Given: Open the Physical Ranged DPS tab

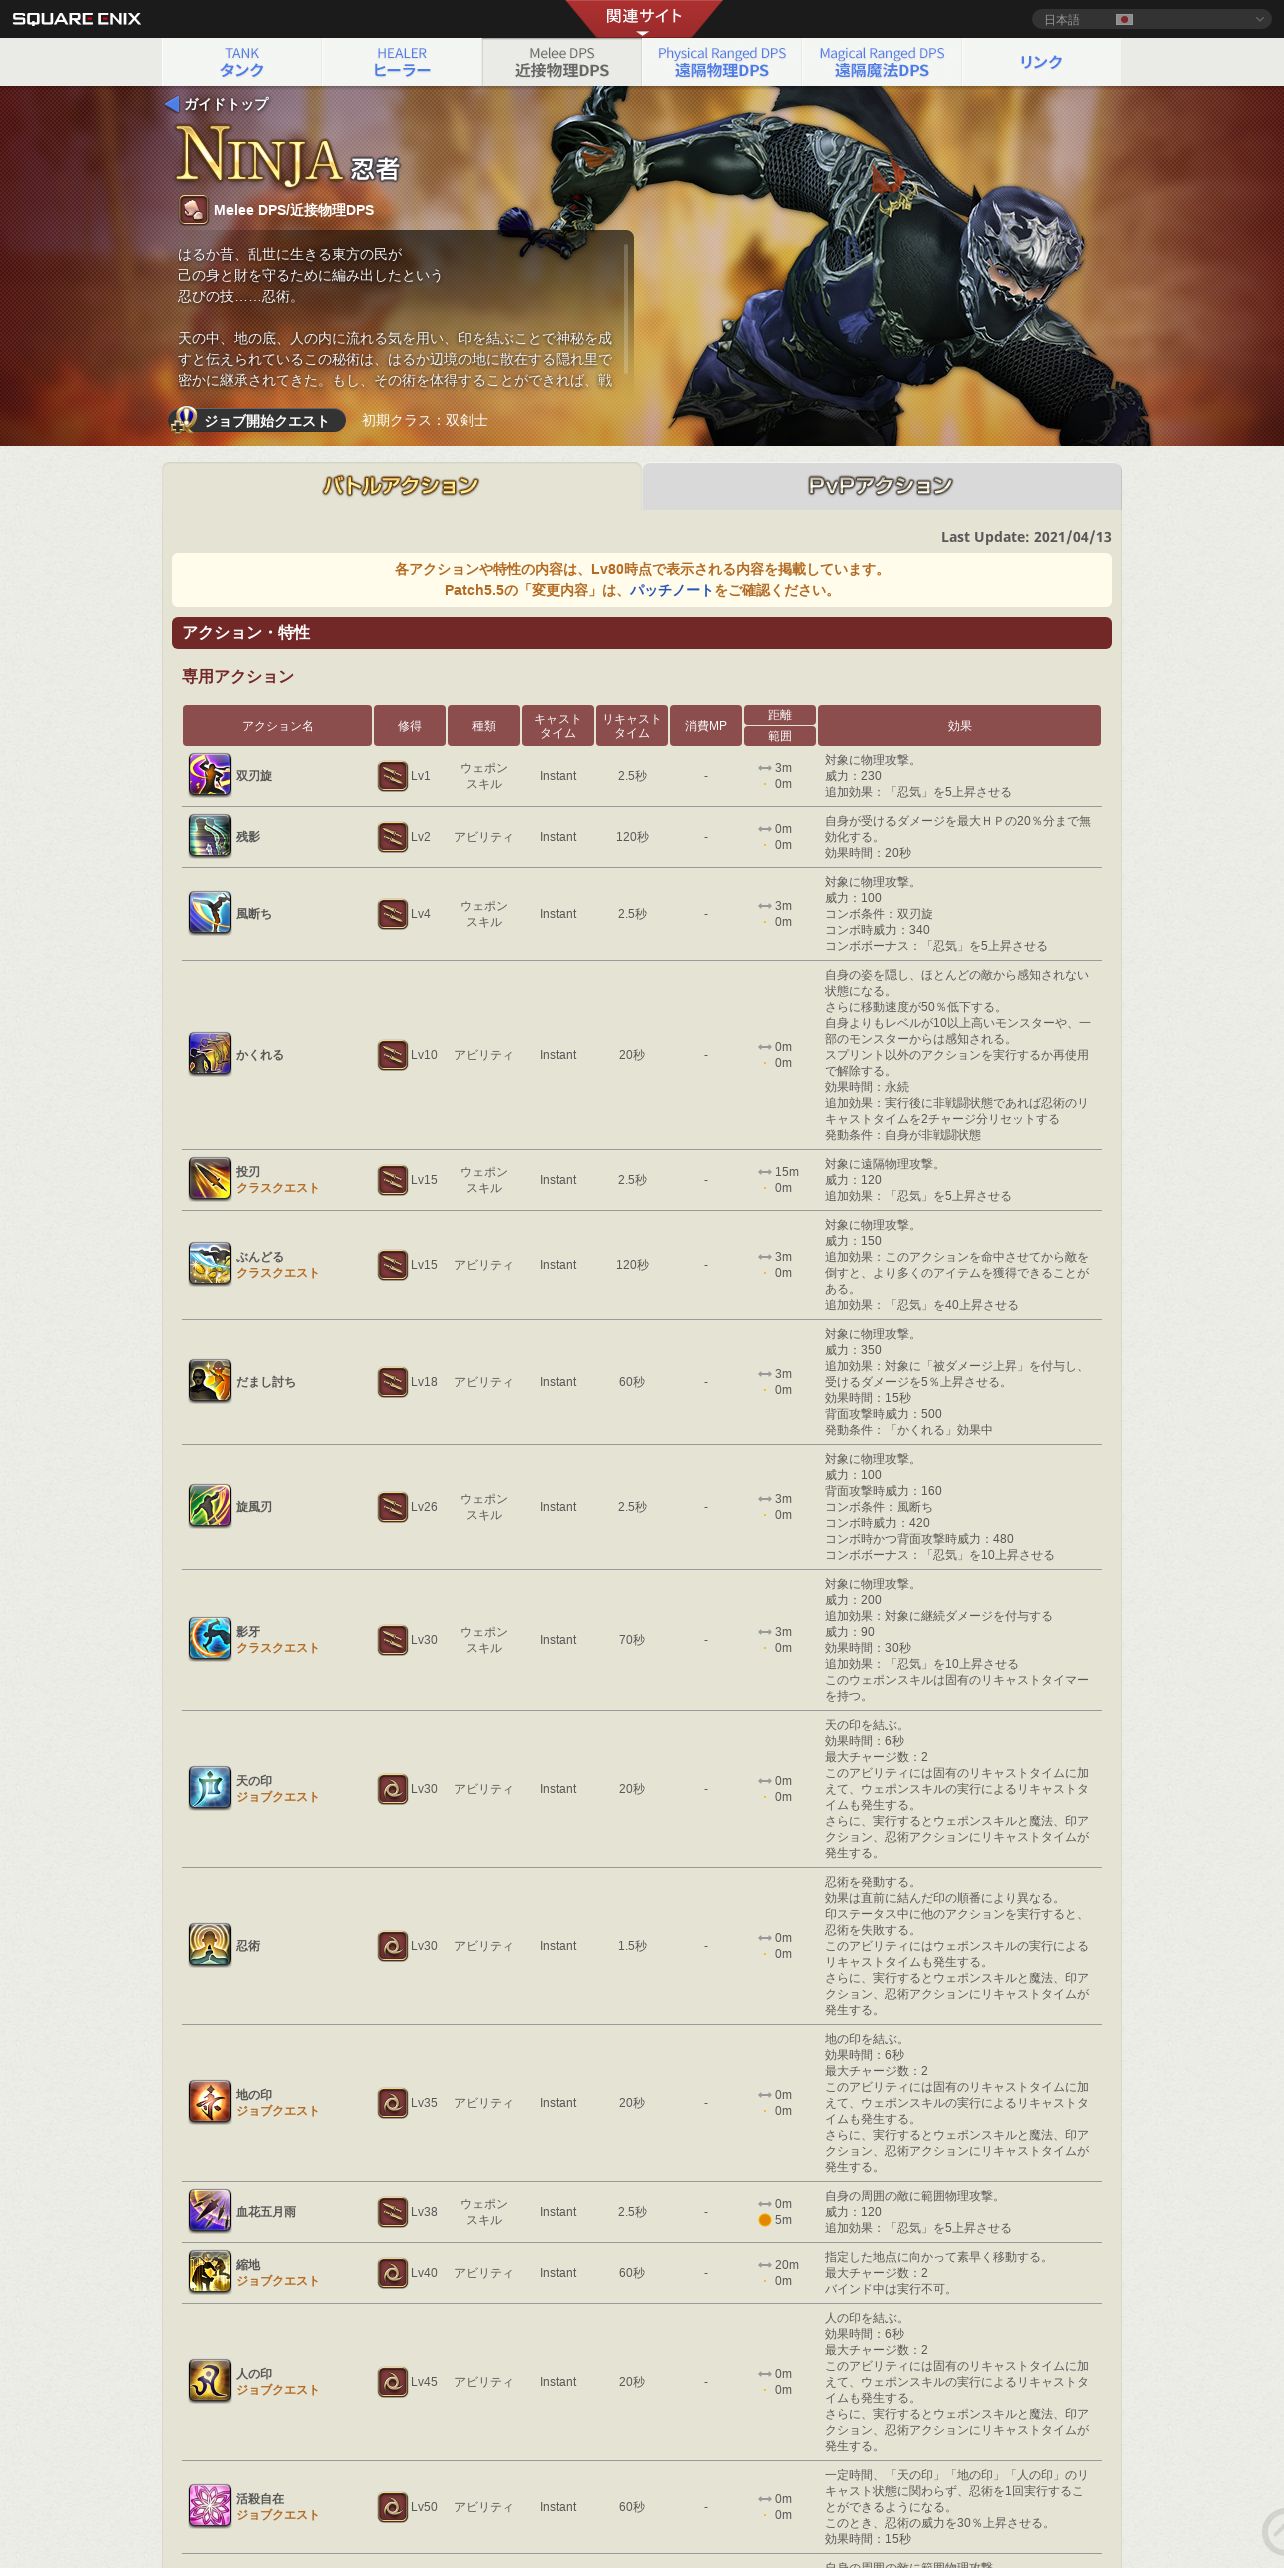Looking at the screenshot, I should (722, 62).
